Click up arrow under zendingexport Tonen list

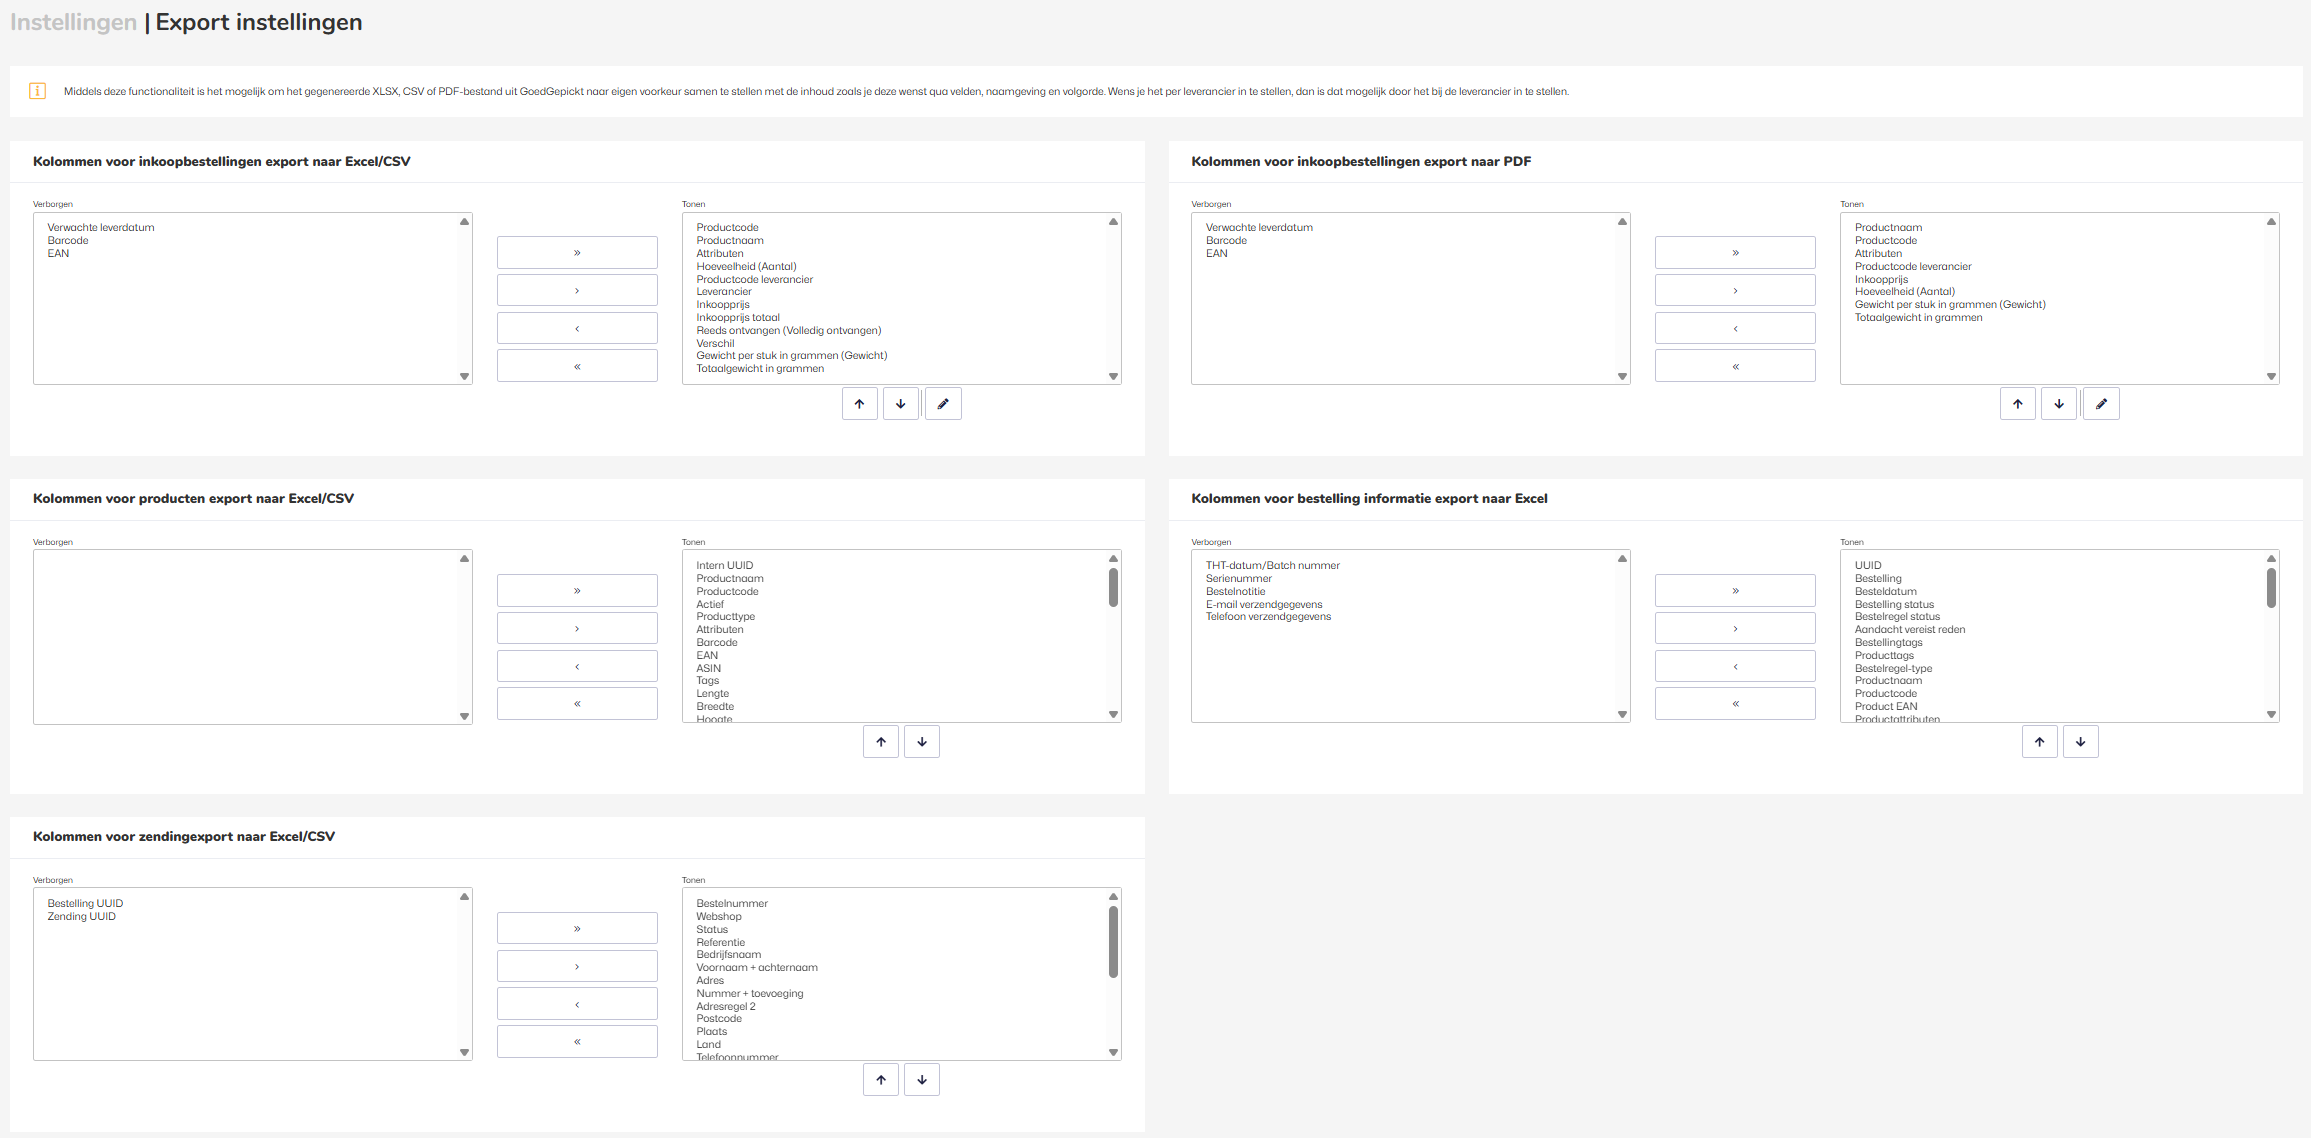point(880,1080)
